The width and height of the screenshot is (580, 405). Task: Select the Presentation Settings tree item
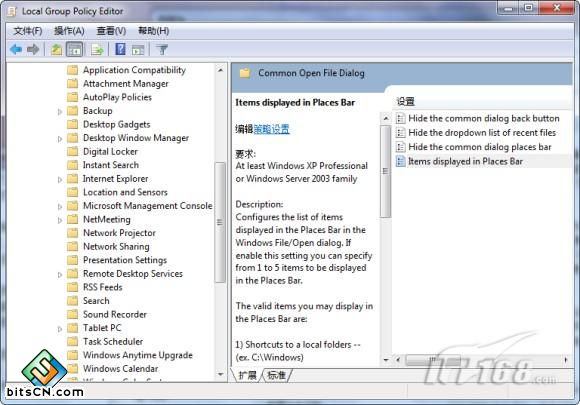click(125, 260)
